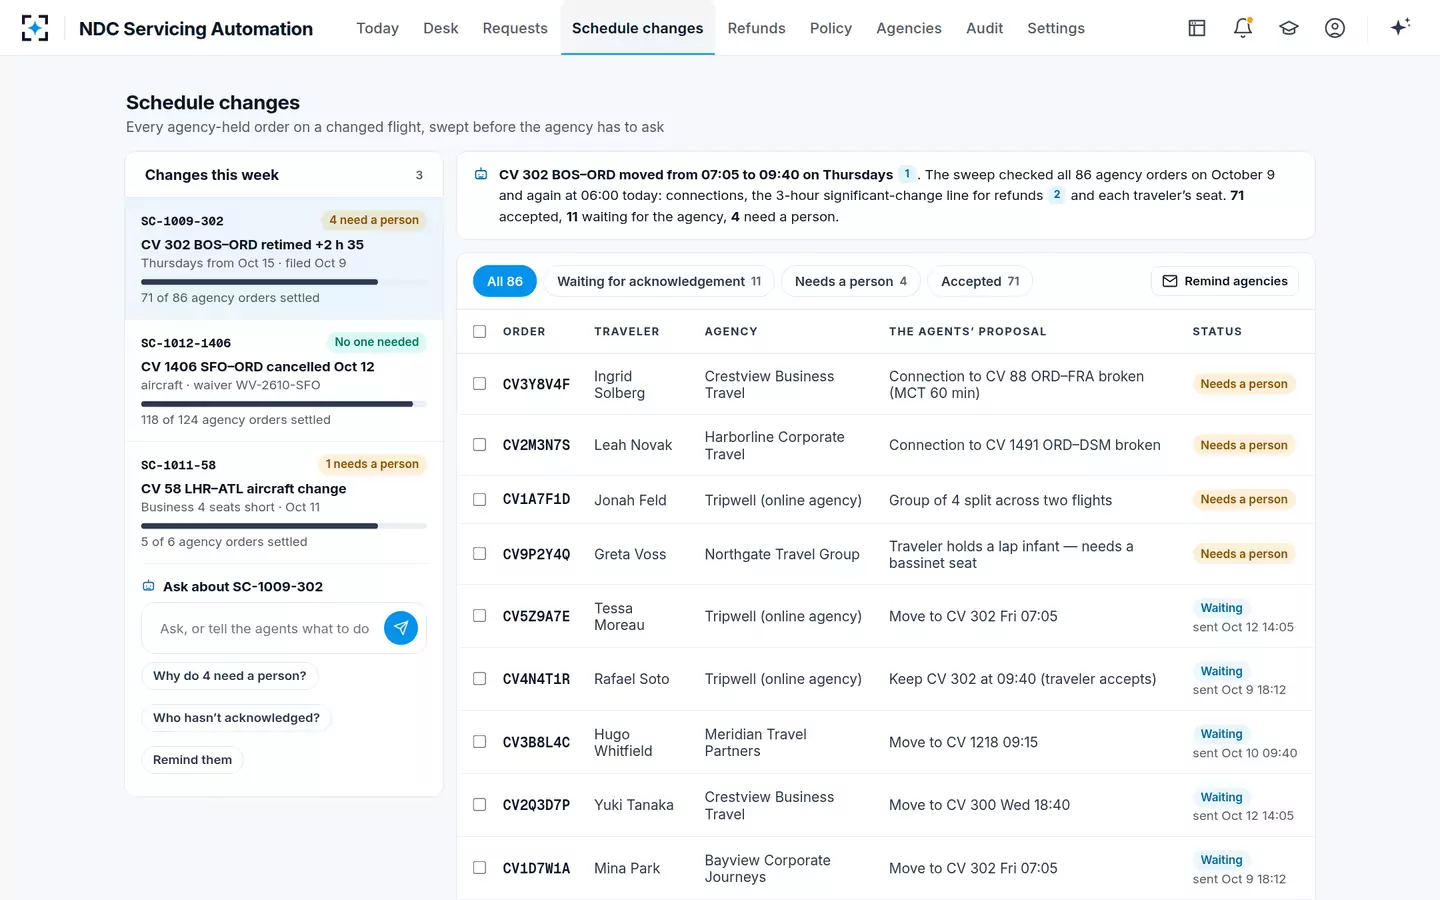Check the box for Leah Novak's order
The width and height of the screenshot is (1440, 900).
(480, 445)
